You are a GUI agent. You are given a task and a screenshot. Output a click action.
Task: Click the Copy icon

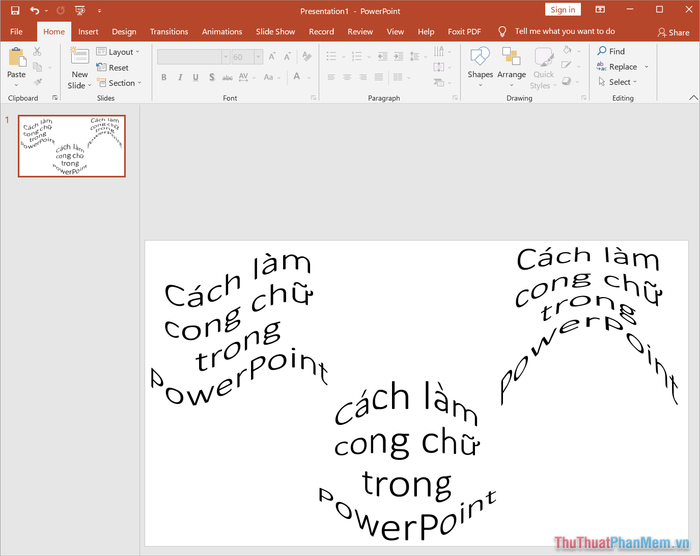pyautogui.click(x=38, y=67)
